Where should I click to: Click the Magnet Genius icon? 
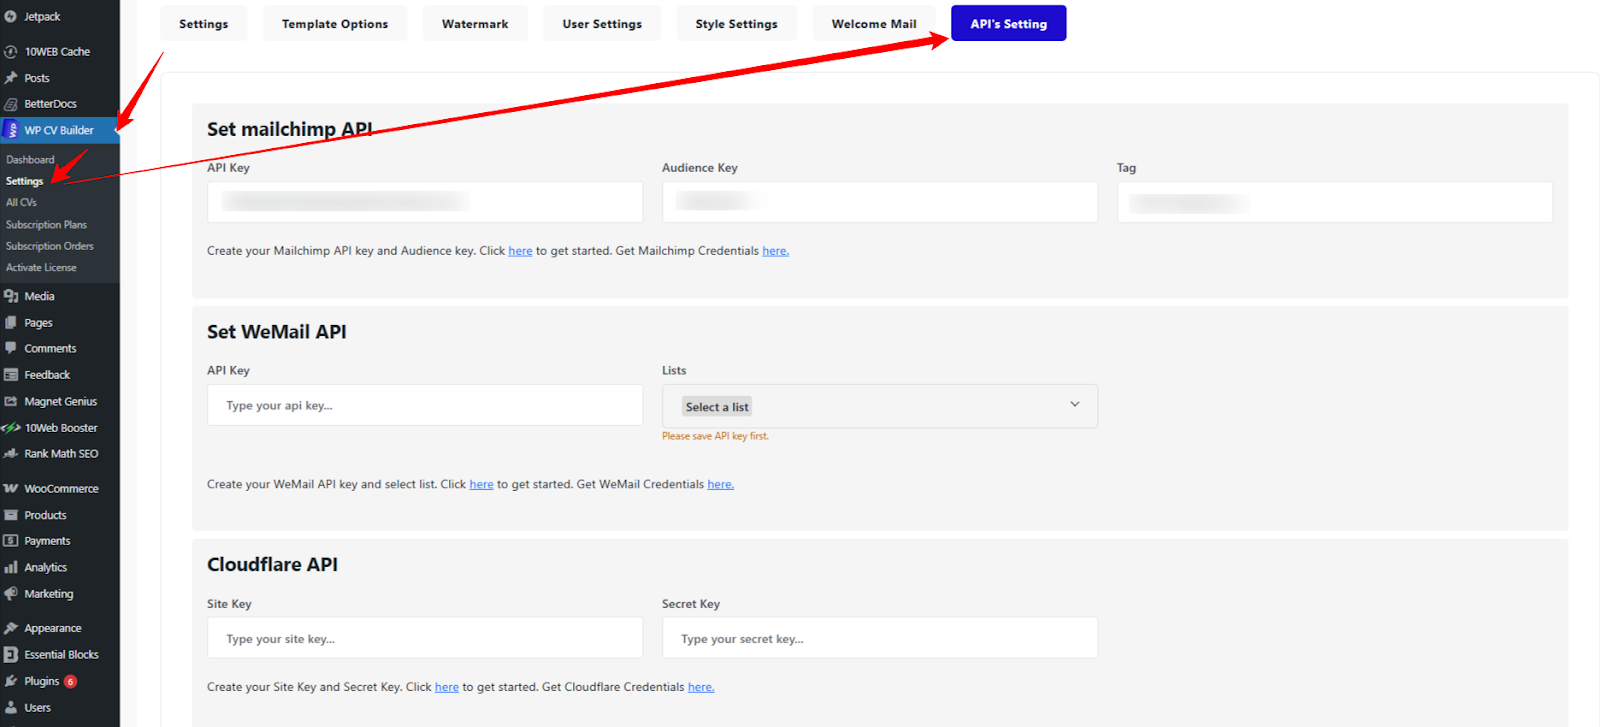coord(11,401)
